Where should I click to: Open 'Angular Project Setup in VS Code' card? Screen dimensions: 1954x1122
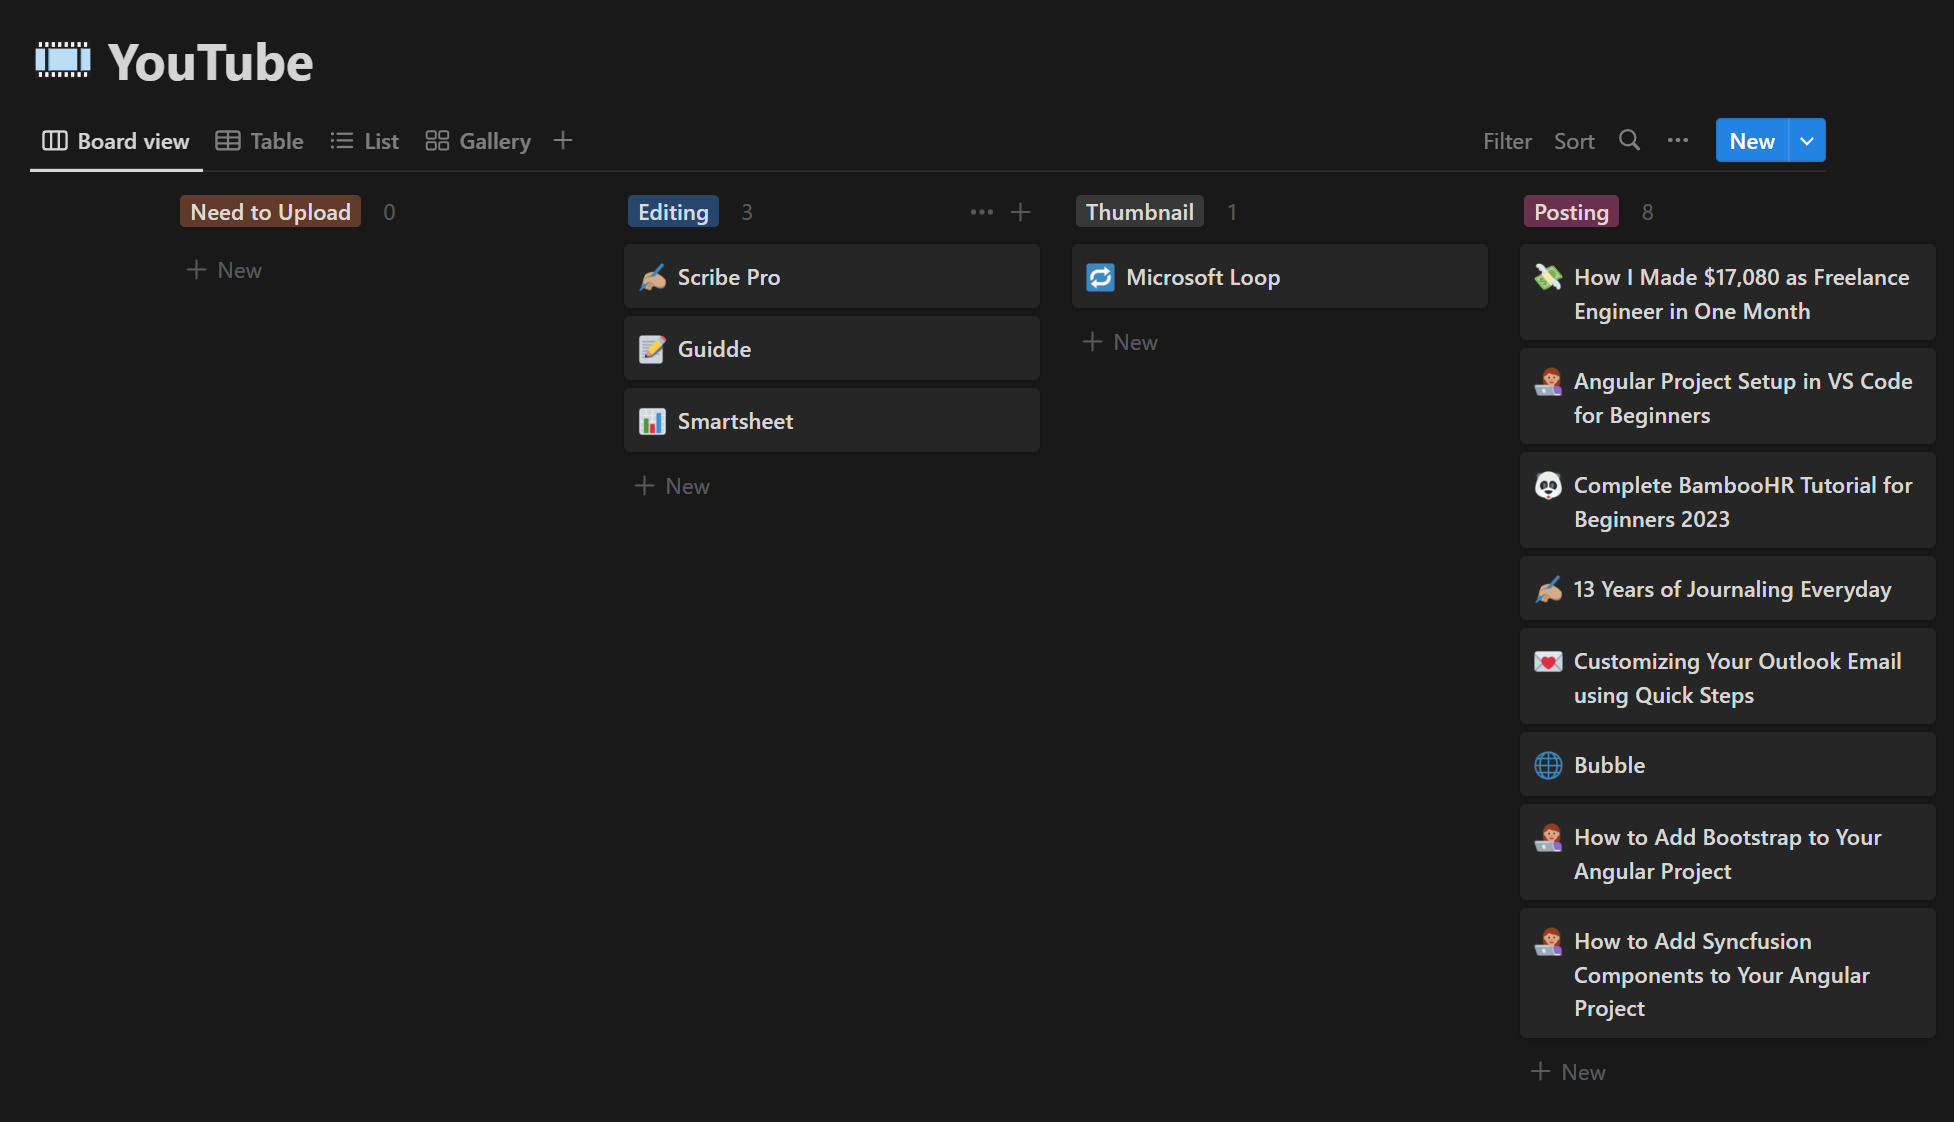pyautogui.click(x=1728, y=397)
